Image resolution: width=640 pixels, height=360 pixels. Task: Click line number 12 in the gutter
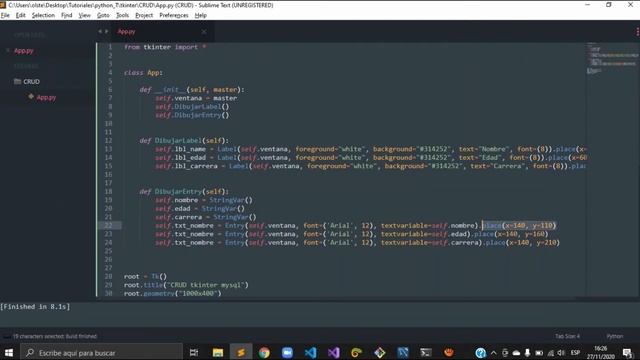point(108,140)
